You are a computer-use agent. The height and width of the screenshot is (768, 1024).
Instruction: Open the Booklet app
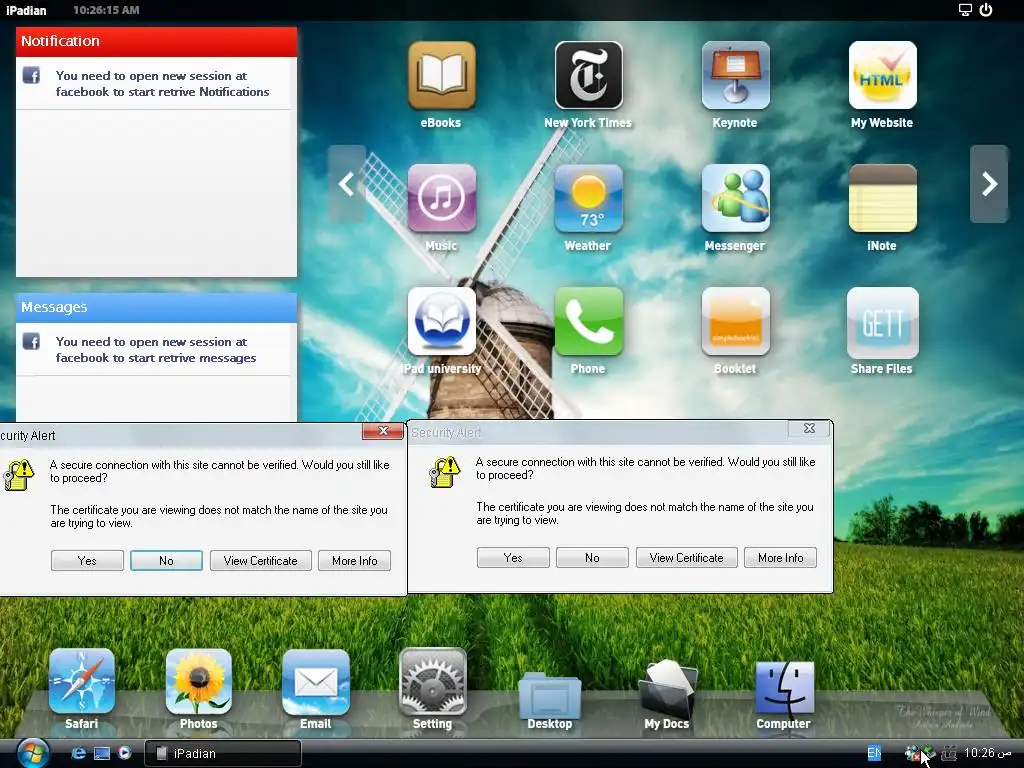(x=735, y=321)
